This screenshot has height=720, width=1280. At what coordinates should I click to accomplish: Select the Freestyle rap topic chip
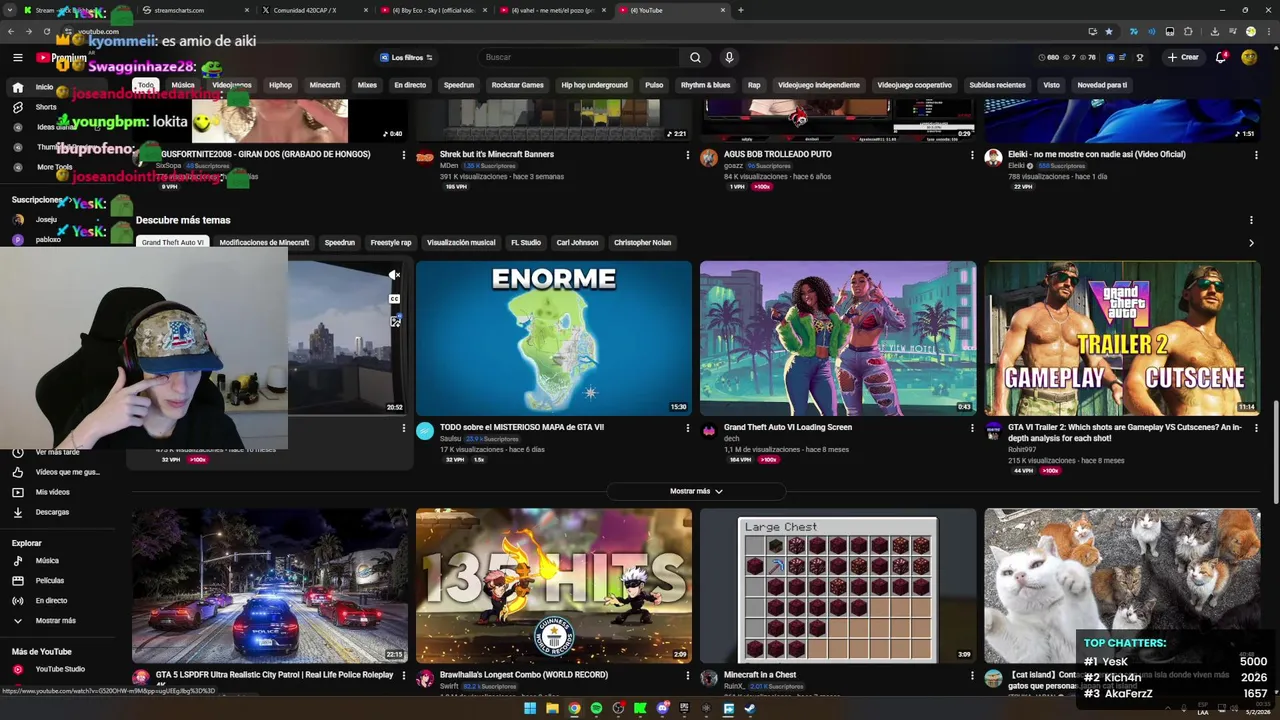(x=391, y=242)
